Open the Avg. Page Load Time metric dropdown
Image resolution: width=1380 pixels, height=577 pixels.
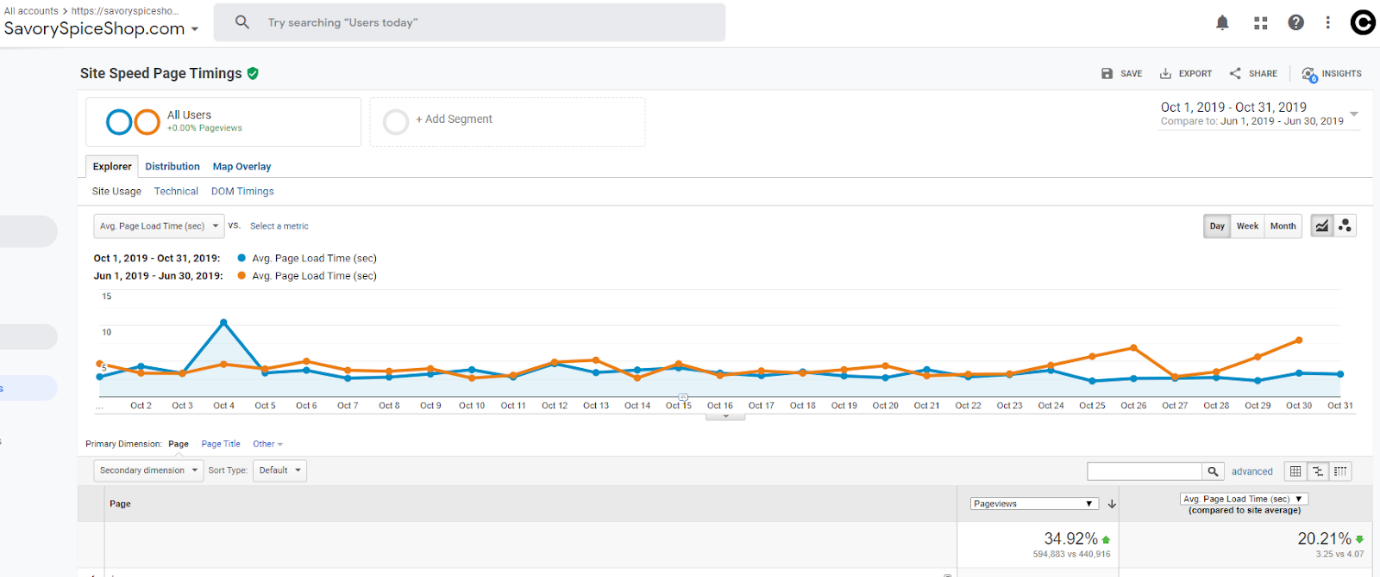click(x=159, y=226)
